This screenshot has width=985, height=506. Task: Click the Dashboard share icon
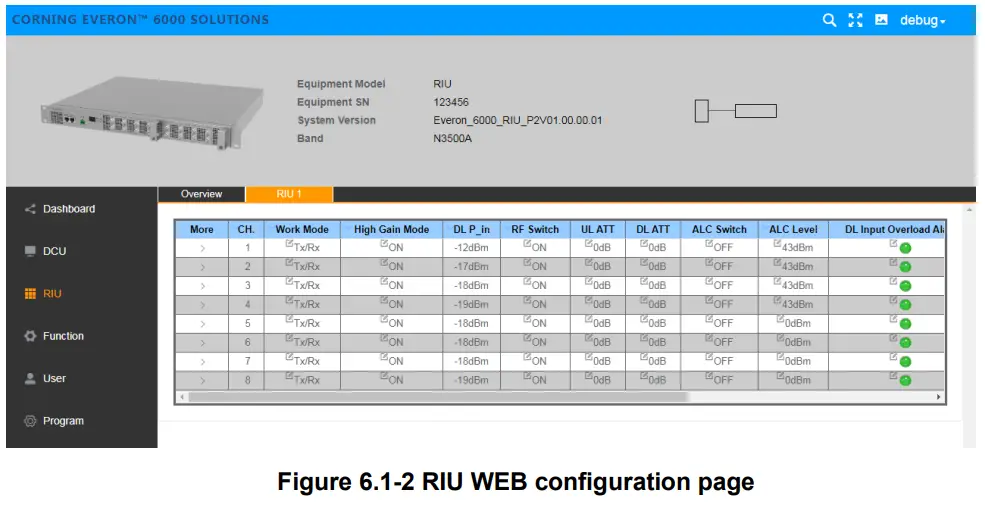pyautogui.click(x=30, y=209)
